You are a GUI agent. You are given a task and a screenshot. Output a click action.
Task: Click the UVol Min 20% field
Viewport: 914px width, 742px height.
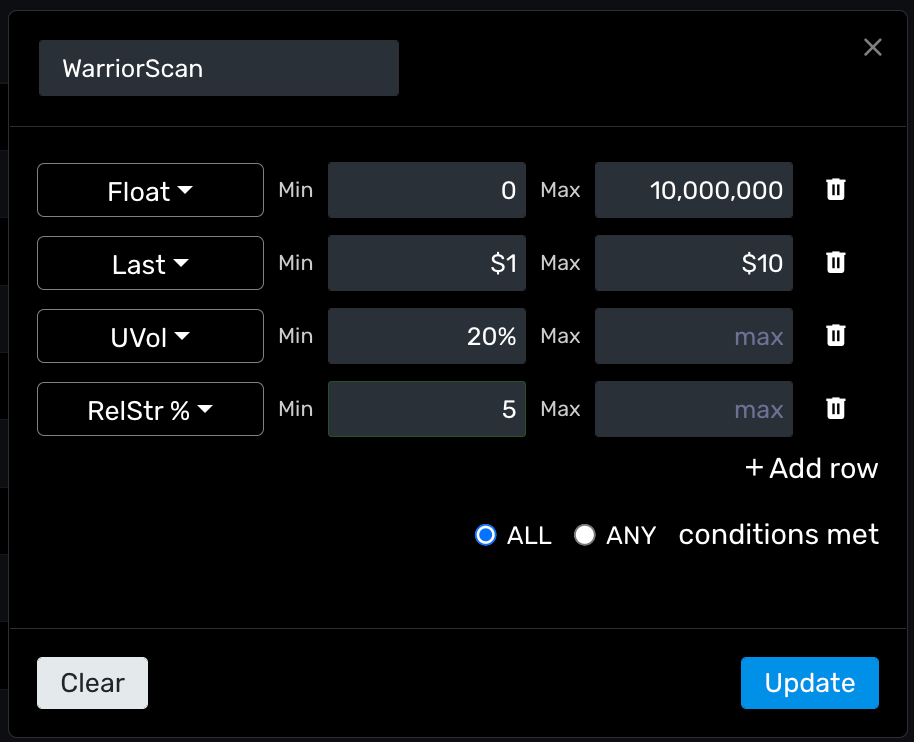pyautogui.click(x=426, y=336)
